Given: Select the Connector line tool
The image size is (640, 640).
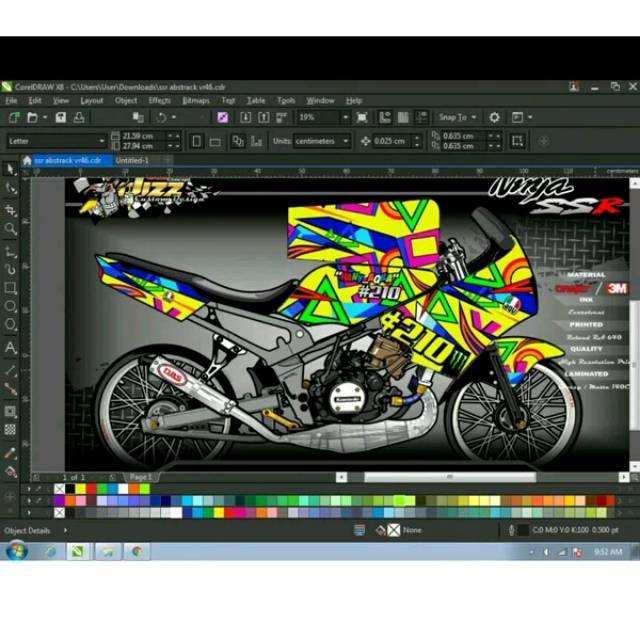Looking at the screenshot, I should click(x=10, y=389).
